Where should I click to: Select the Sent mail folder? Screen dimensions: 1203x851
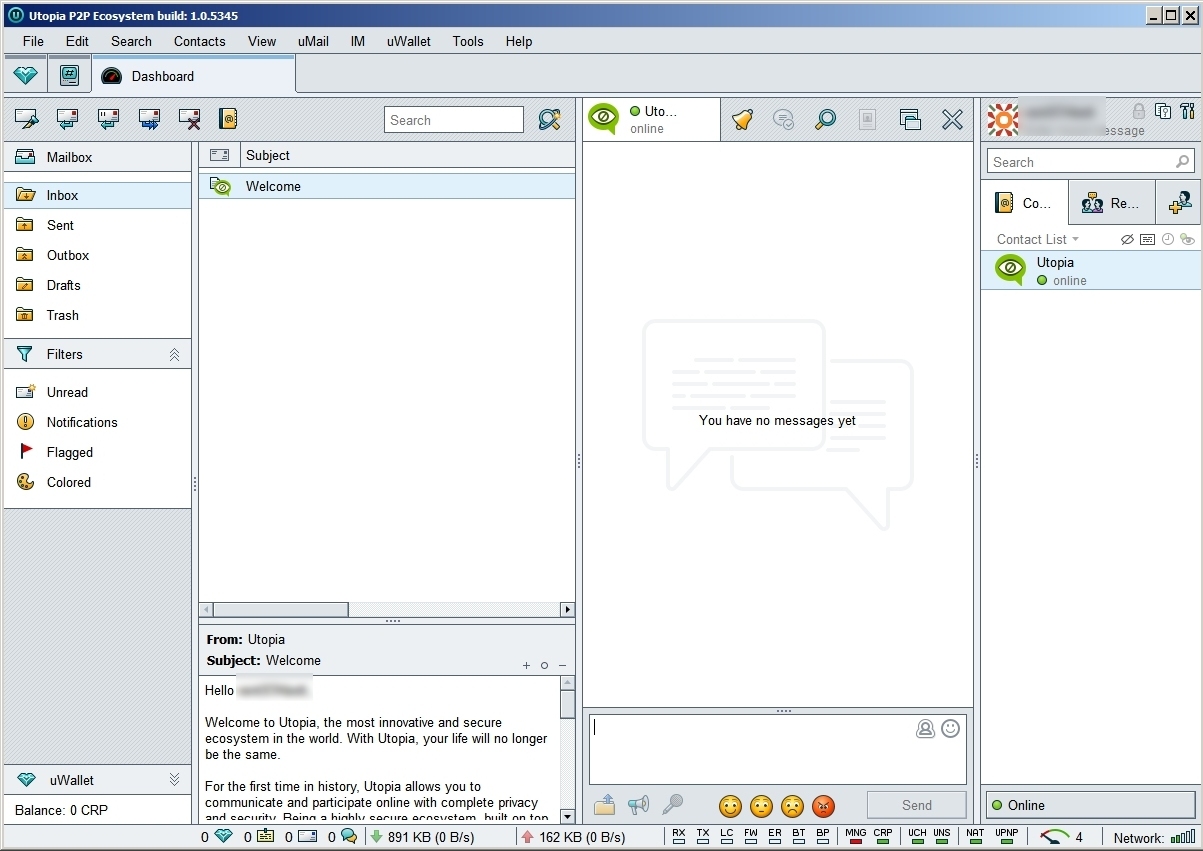[x=60, y=226]
